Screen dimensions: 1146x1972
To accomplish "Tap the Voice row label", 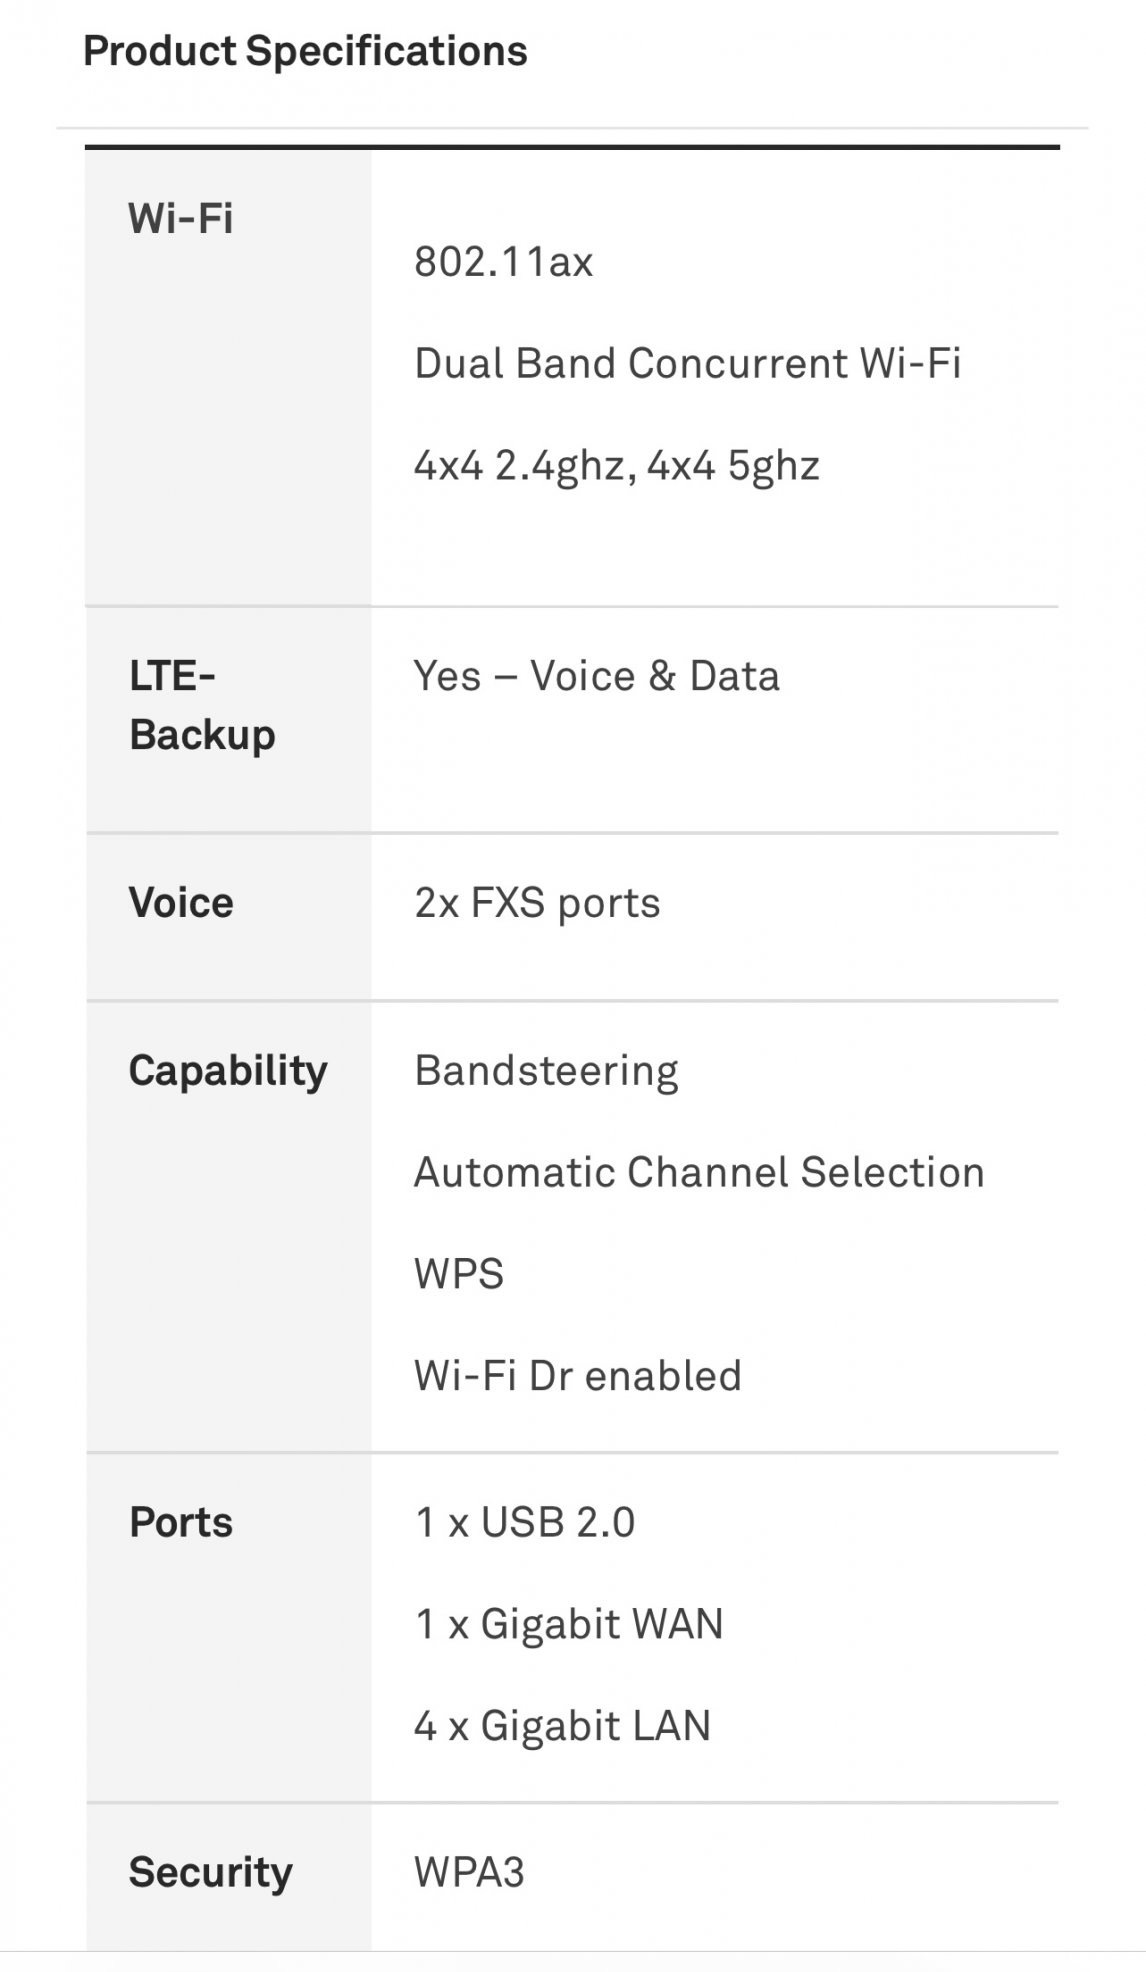I will [181, 903].
